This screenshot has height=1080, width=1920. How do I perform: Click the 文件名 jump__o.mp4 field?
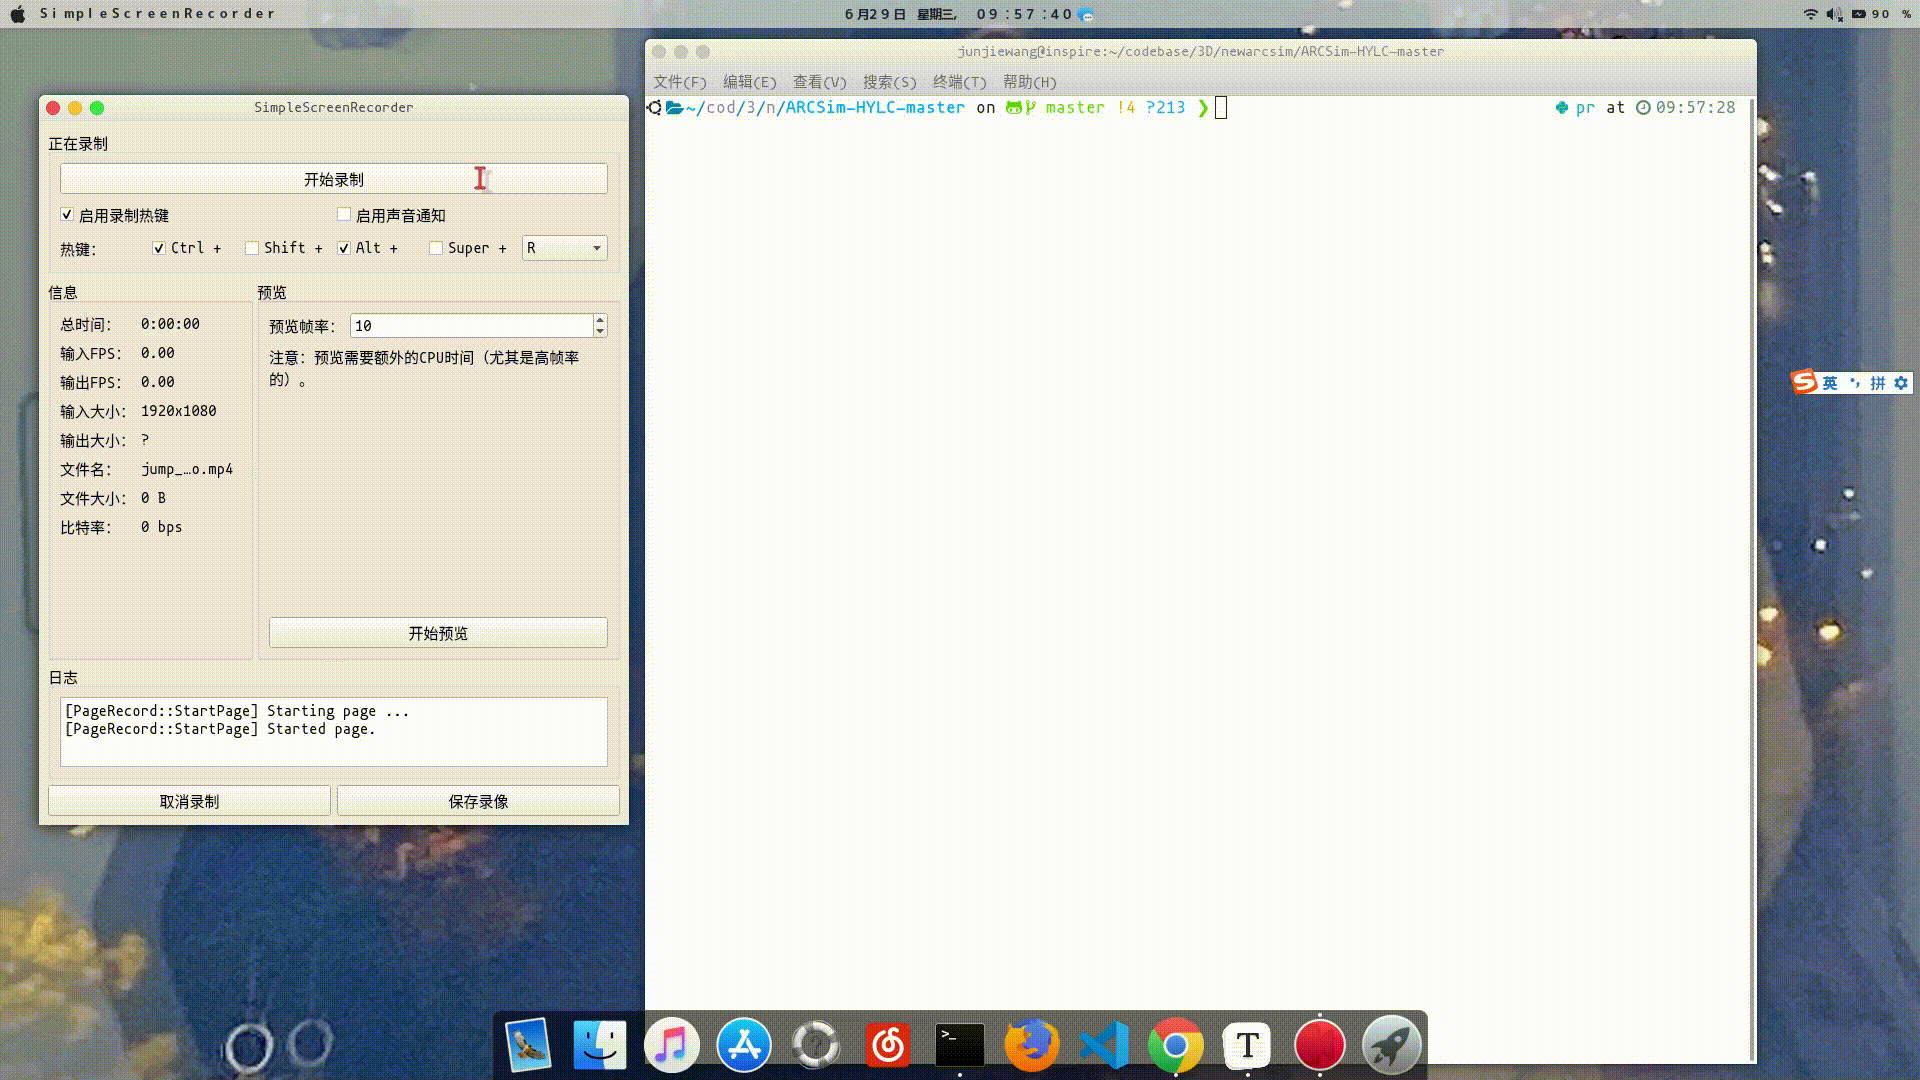click(186, 469)
